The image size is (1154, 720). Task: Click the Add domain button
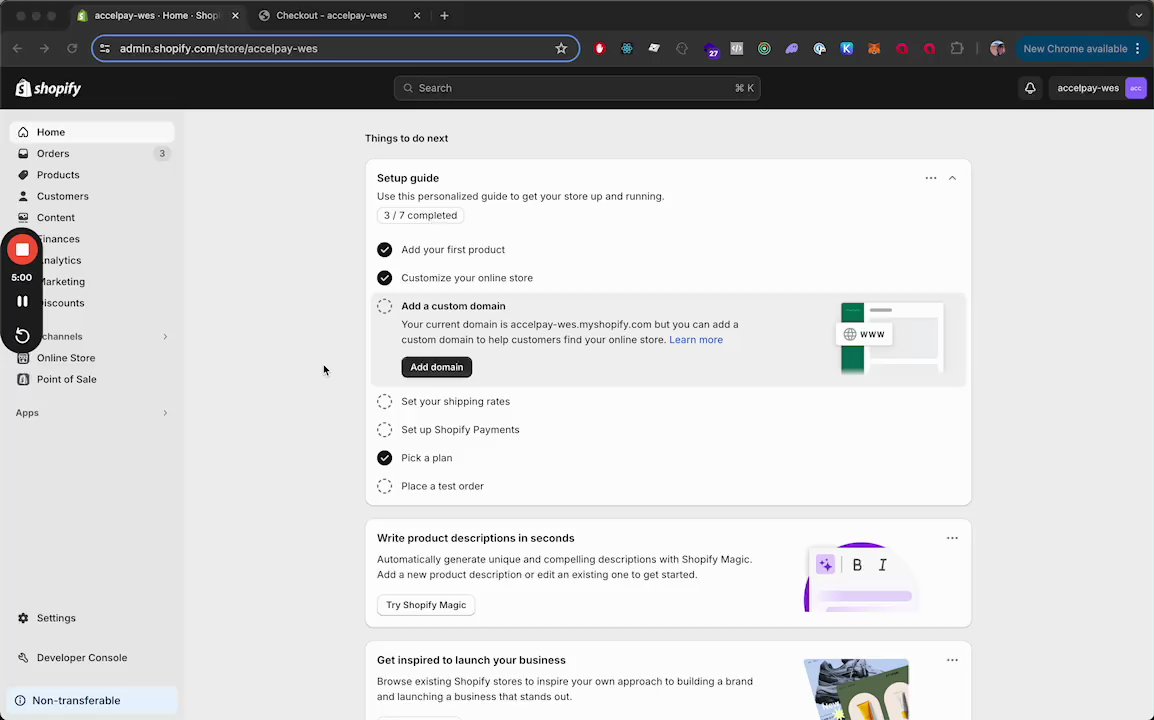coord(436,367)
